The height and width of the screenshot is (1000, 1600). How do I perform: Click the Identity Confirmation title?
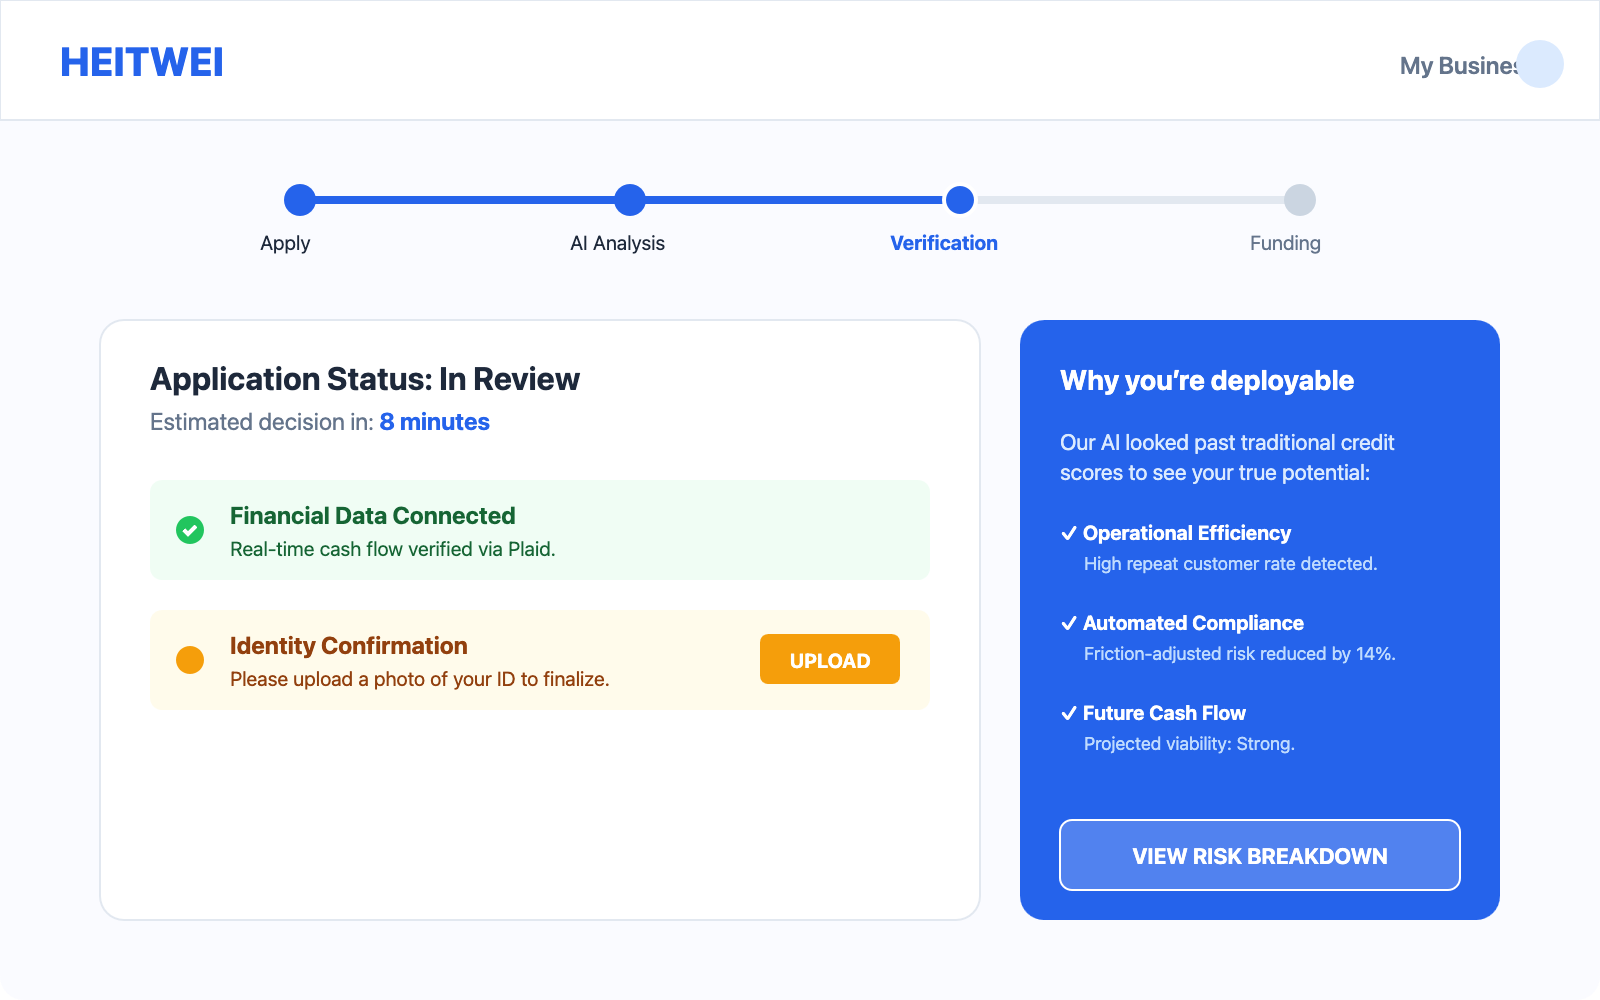pyautogui.click(x=349, y=646)
